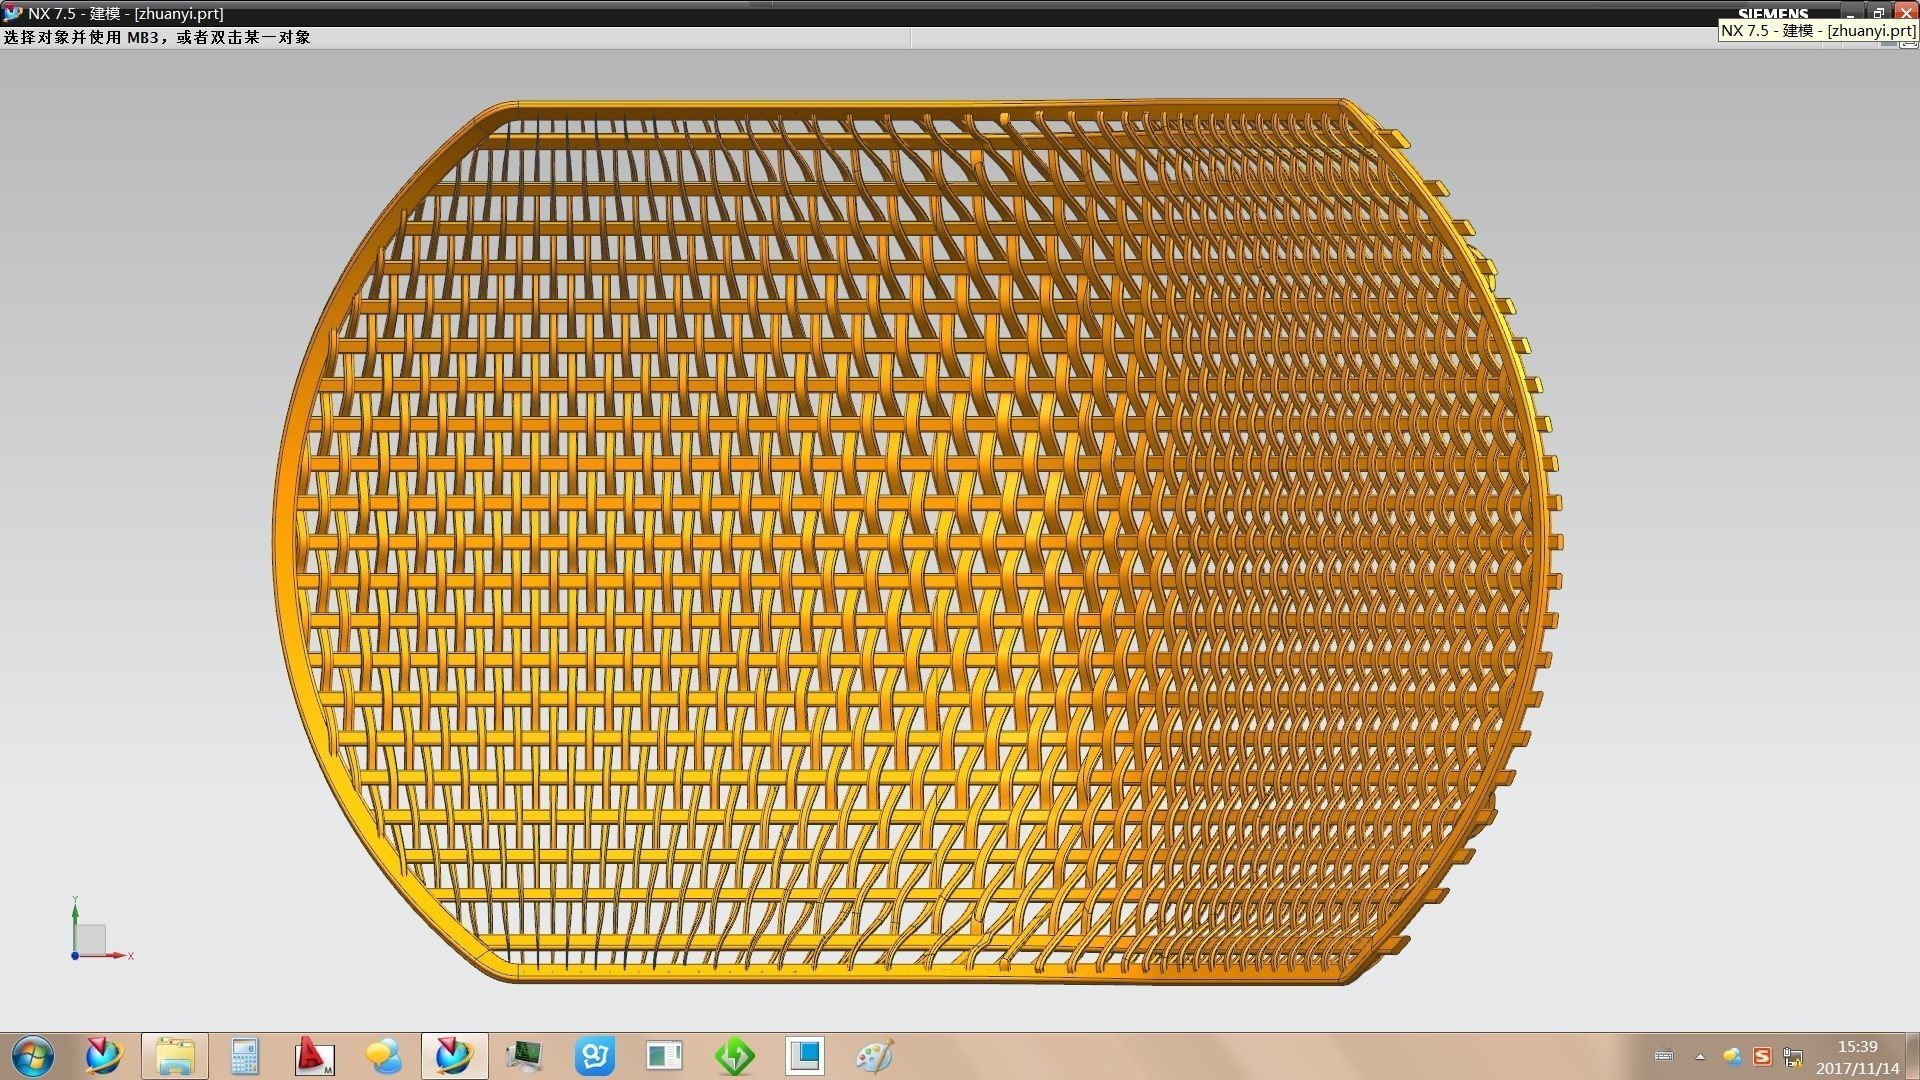The height and width of the screenshot is (1080, 1920).
Task: Click the pinned NX launcher next to Start
Action: (104, 1056)
